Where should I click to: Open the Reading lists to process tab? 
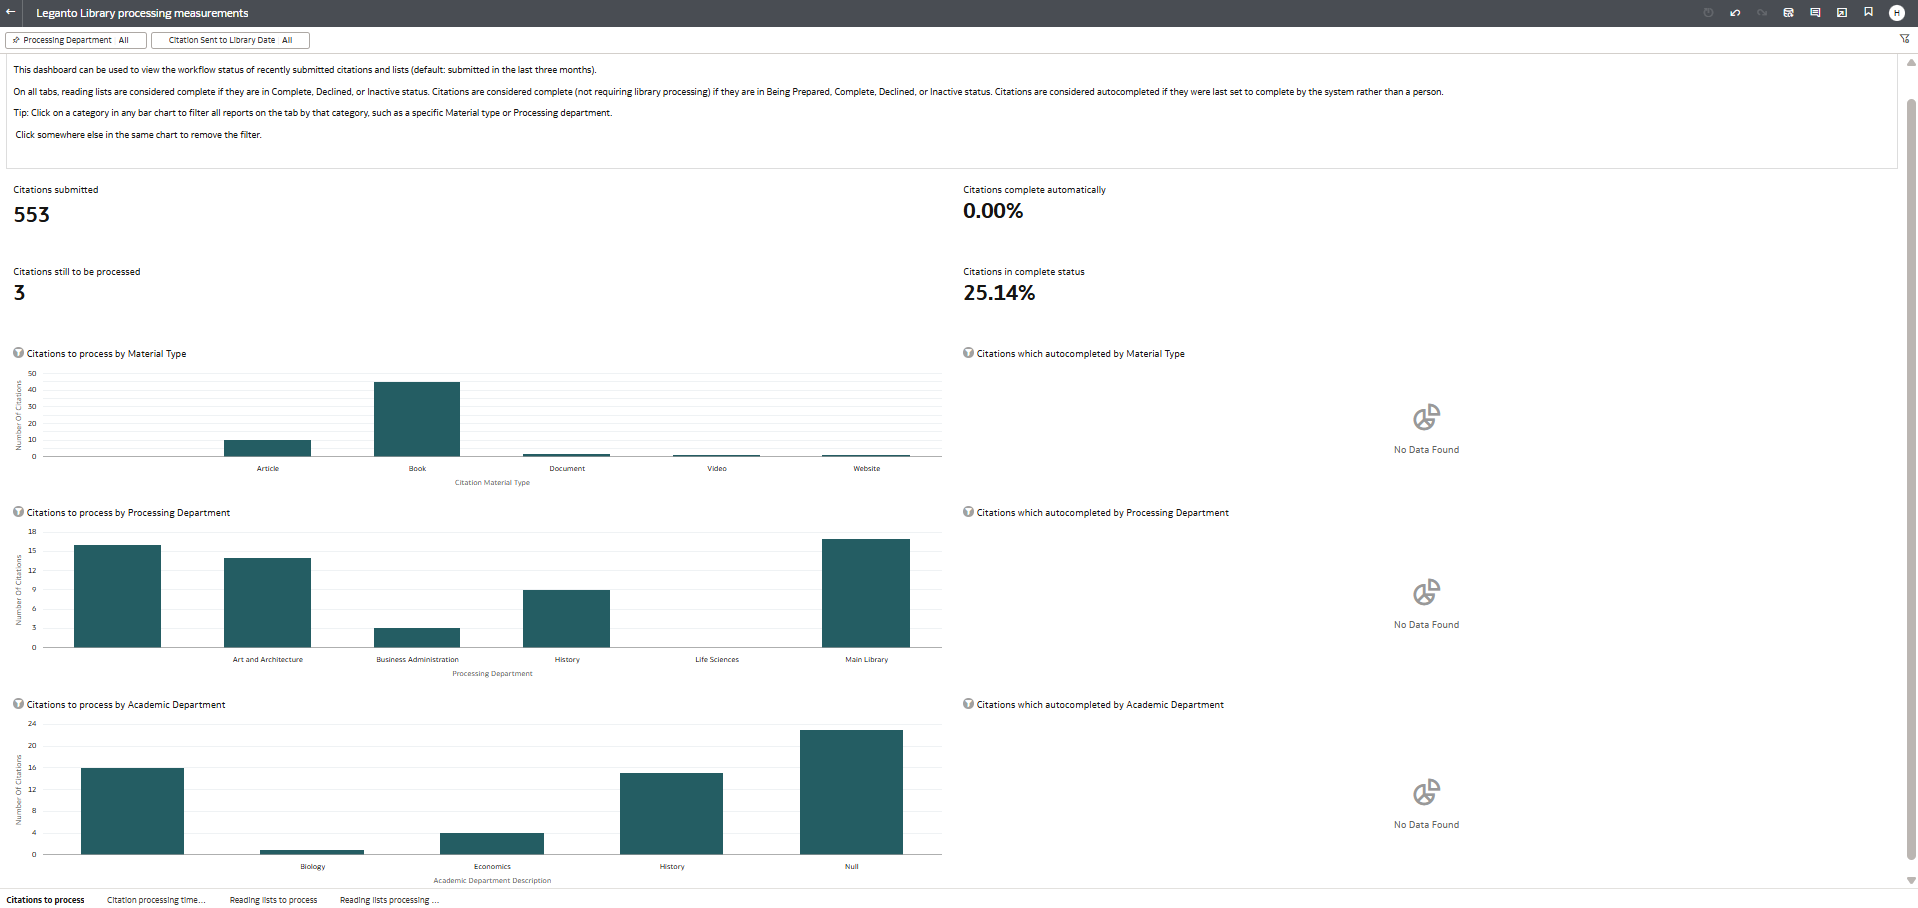tap(272, 899)
